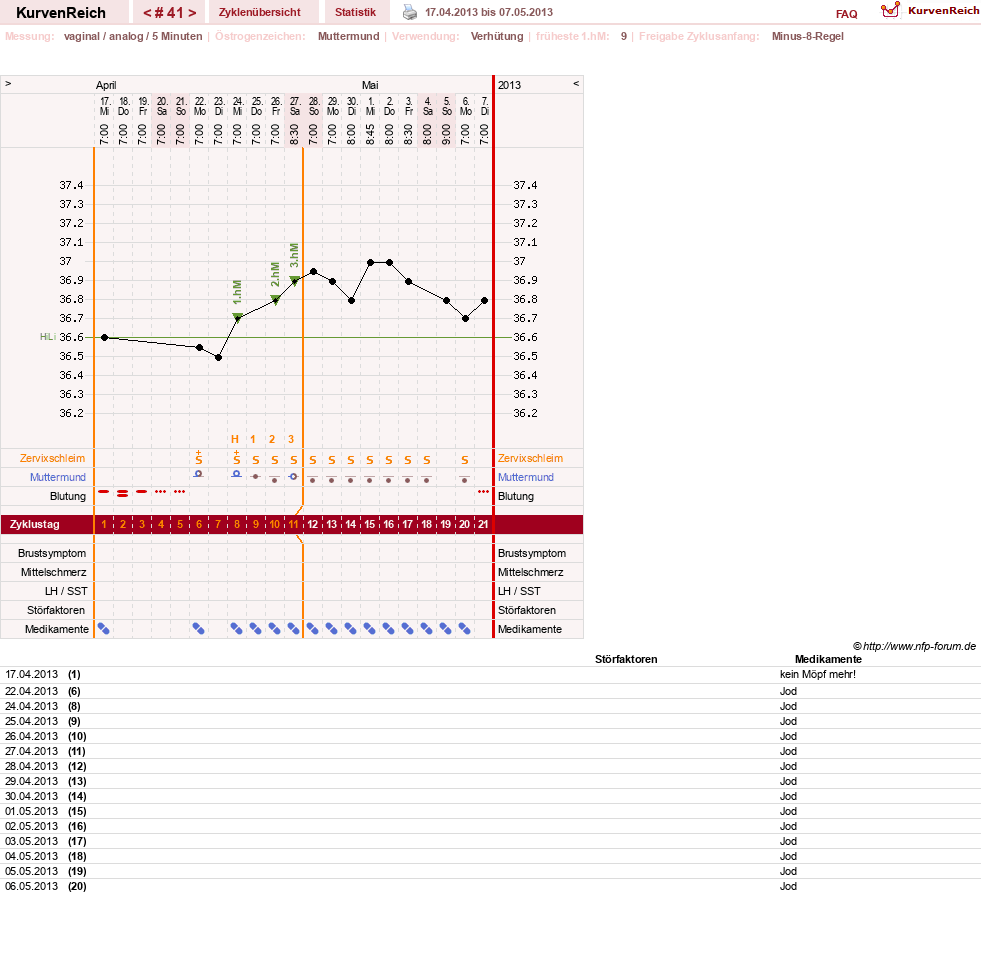Click the 2.hM green triangle marker
Screen dimensions: 981x978
point(275,299)
